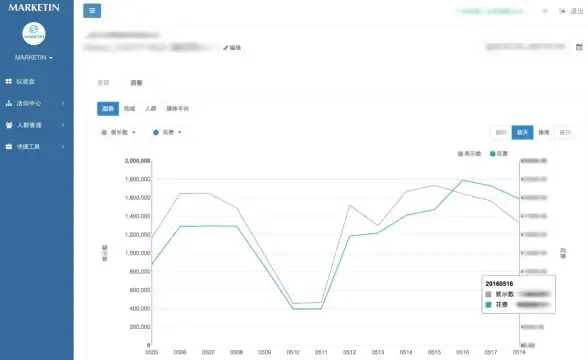Image resolution: width=588 pixels, height=360 pixels.
Task: Open the calendar date picker icon
Action: (579, 47)
